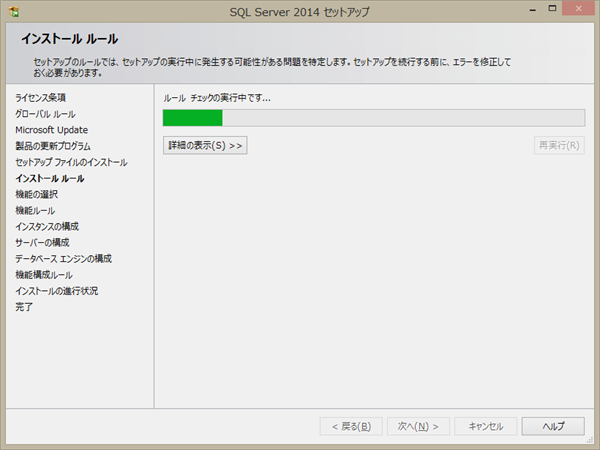This screenshot has height=450, width=600.
Task: Select the Microsoft Update step
Action: (x=52, y=130)
